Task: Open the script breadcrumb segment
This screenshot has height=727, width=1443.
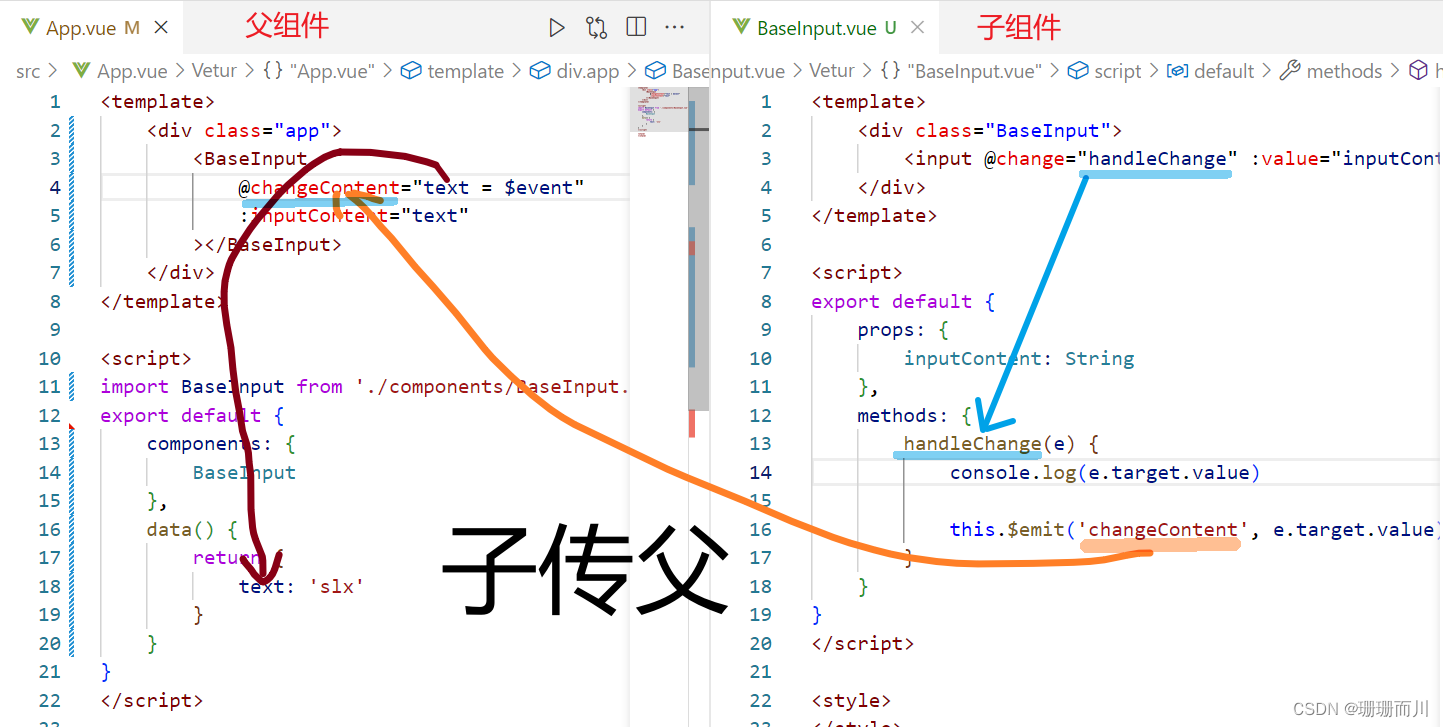Action: tap(1118, 71)
